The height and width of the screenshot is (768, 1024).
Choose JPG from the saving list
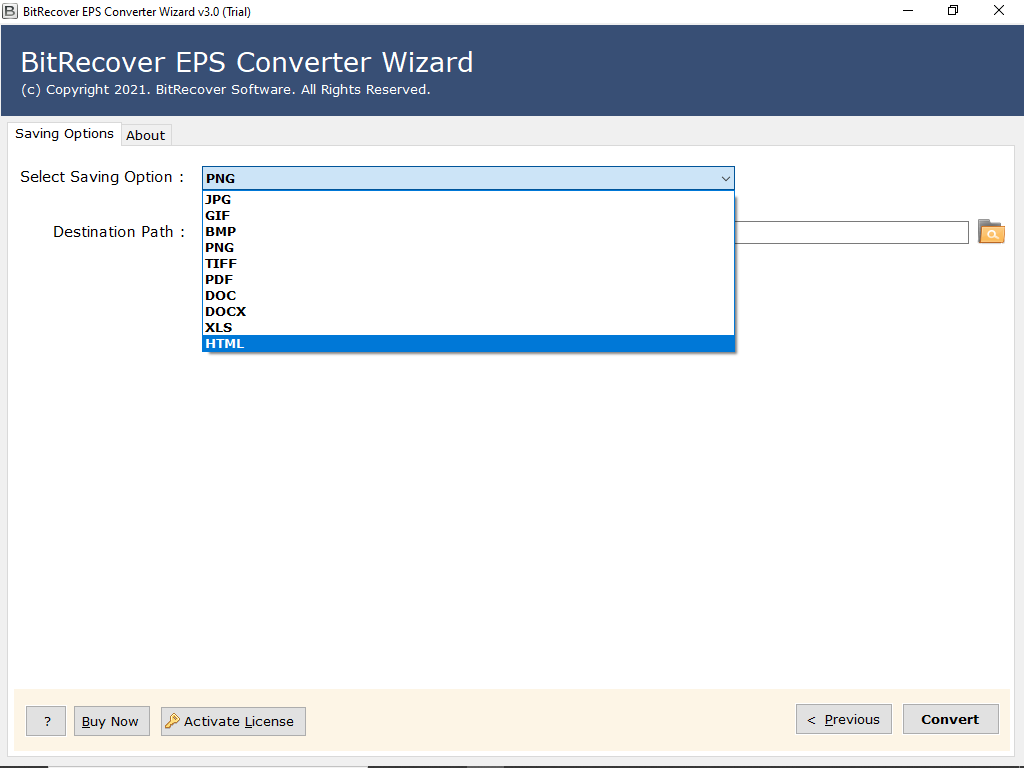[x=468, y=200]
